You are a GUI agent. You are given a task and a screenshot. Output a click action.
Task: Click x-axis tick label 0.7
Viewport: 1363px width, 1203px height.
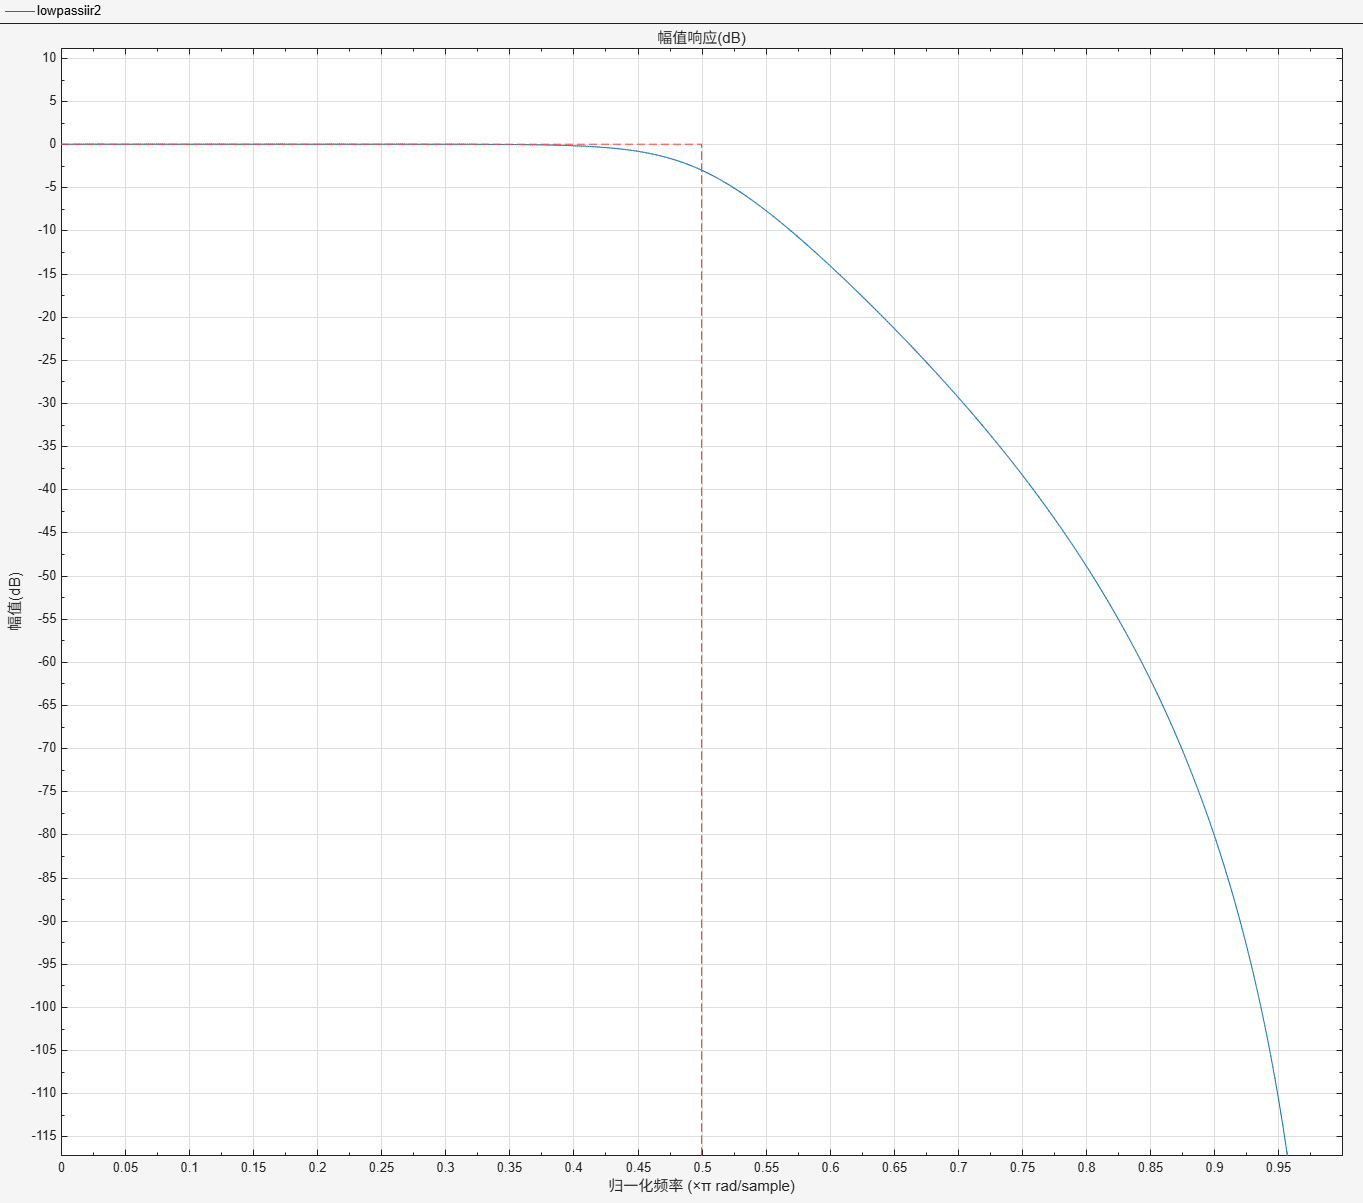coord(958,1167)
